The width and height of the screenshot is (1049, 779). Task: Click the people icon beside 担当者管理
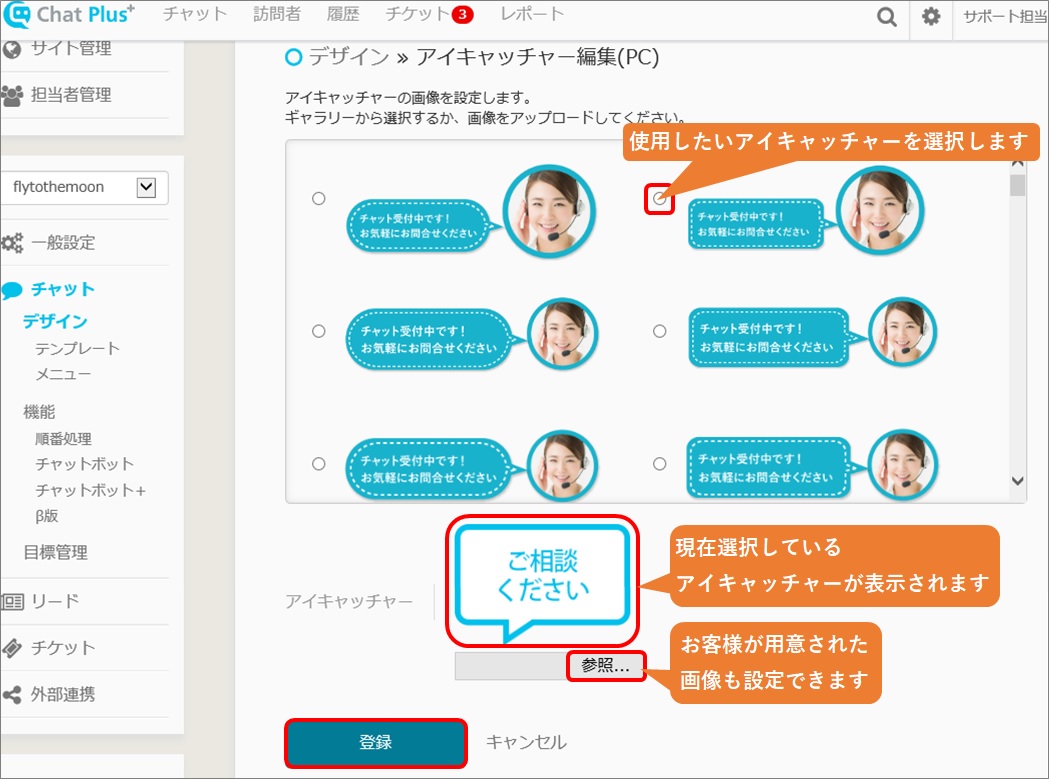point(12,96)
